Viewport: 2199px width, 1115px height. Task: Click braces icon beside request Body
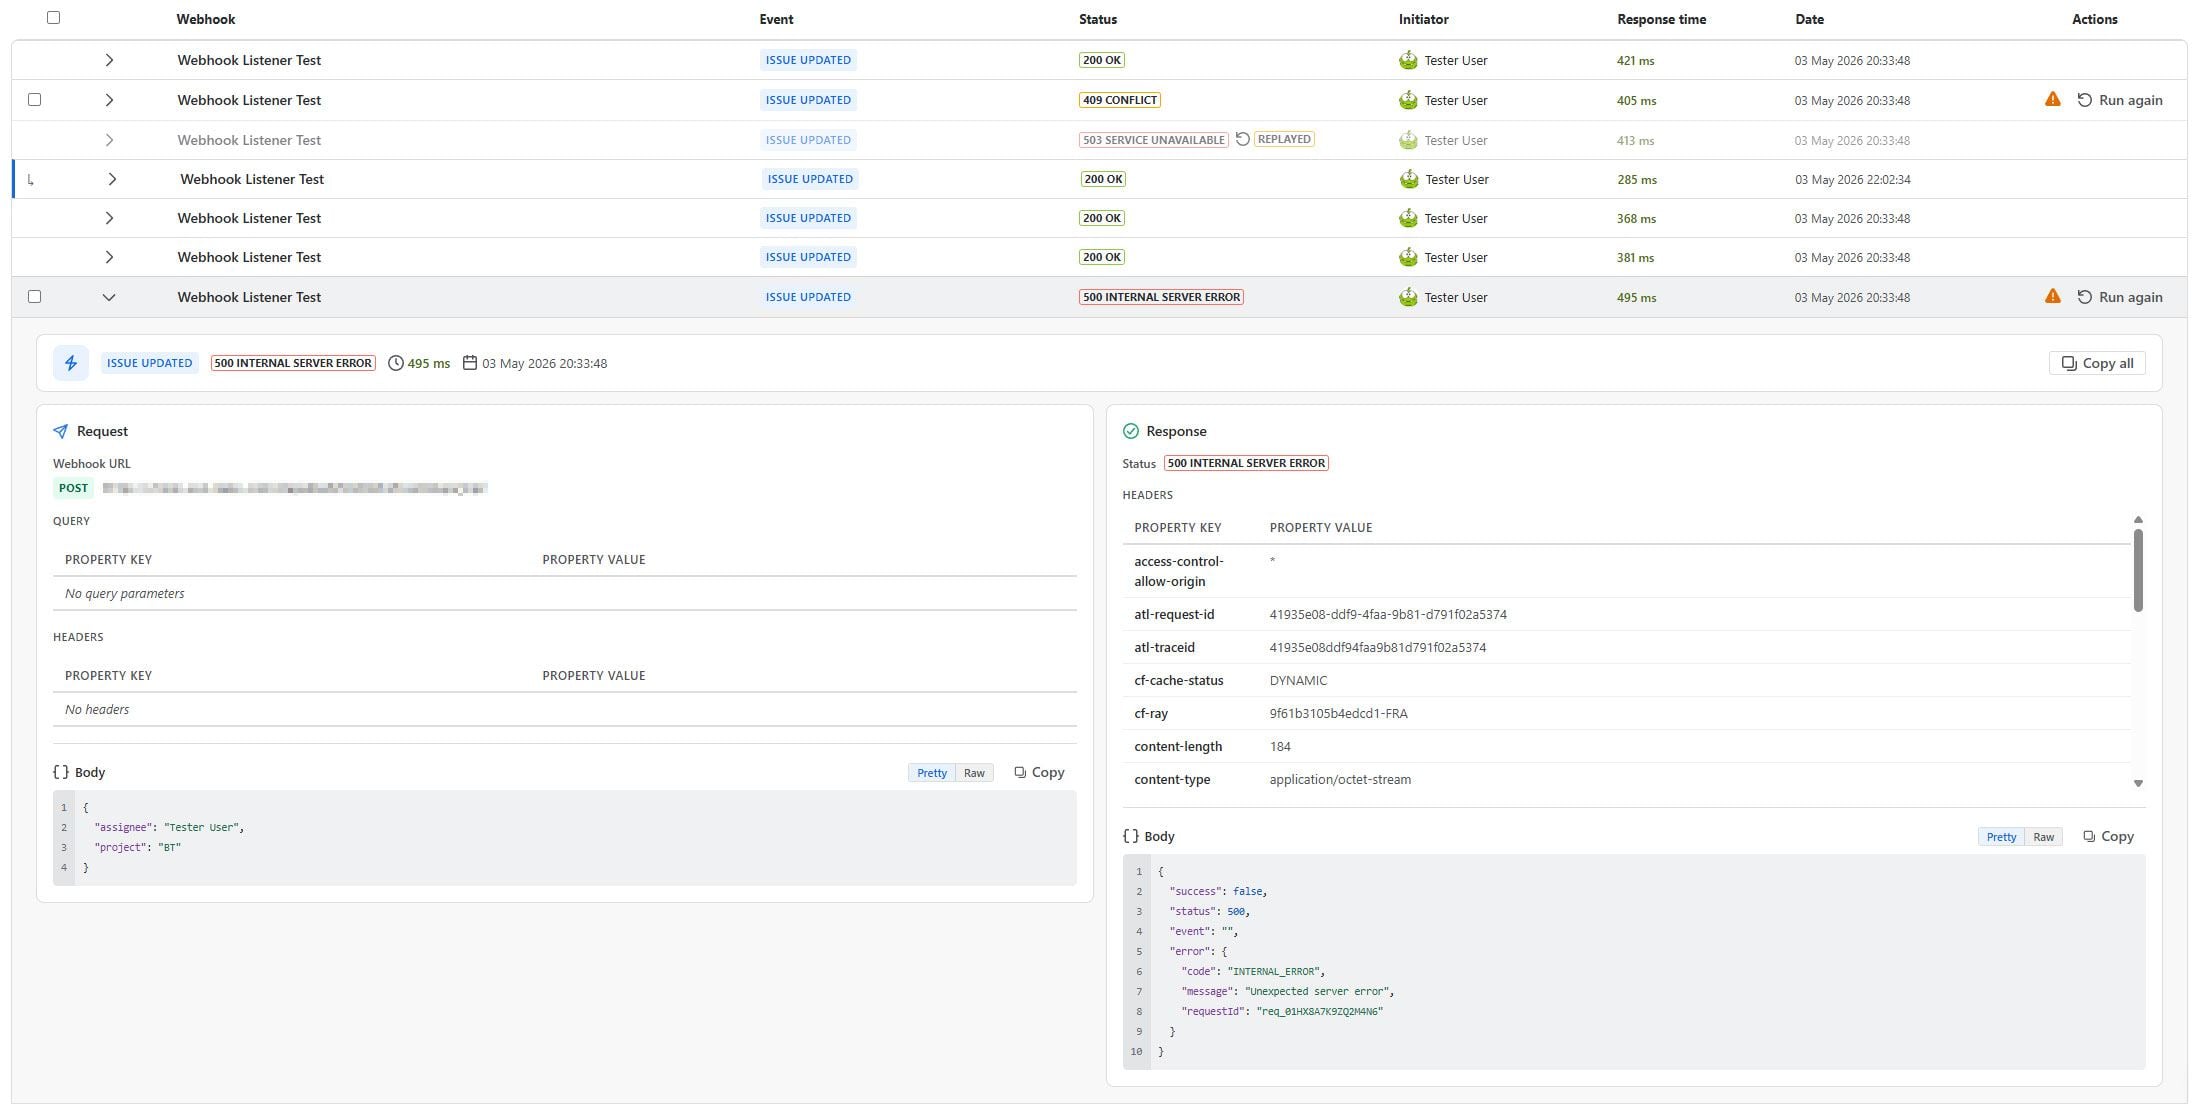61,772
